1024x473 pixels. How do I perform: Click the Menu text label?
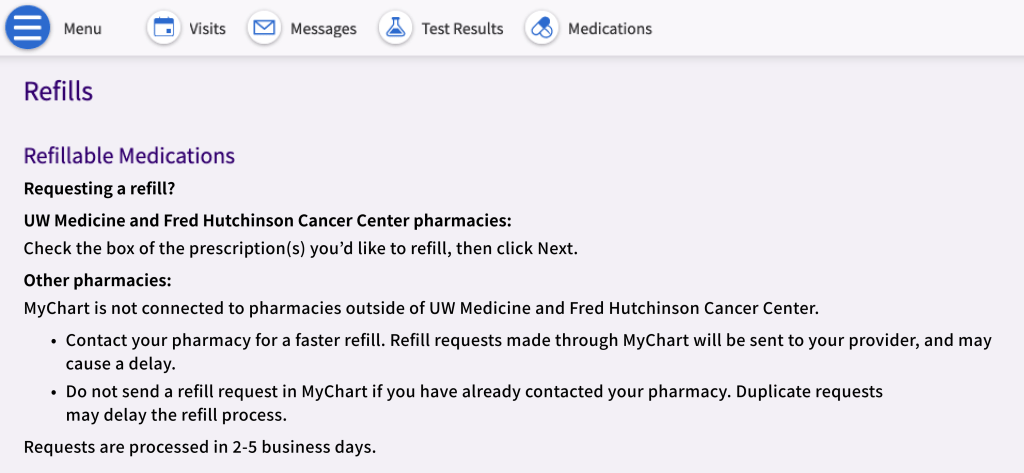click(83, 29)
